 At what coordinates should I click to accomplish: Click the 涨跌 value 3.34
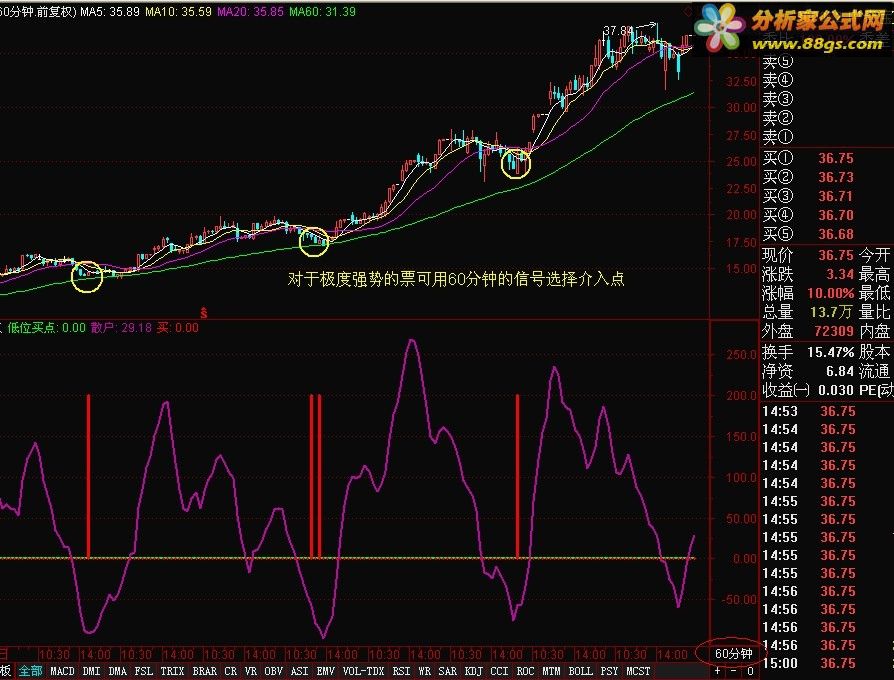(840, 274)
